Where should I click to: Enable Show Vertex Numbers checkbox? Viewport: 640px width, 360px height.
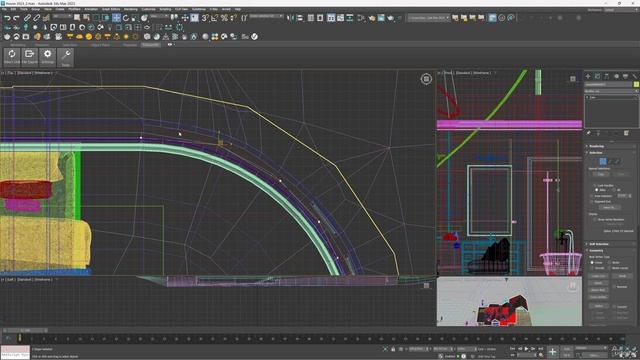pyautogui.click(x=596, y=219)
